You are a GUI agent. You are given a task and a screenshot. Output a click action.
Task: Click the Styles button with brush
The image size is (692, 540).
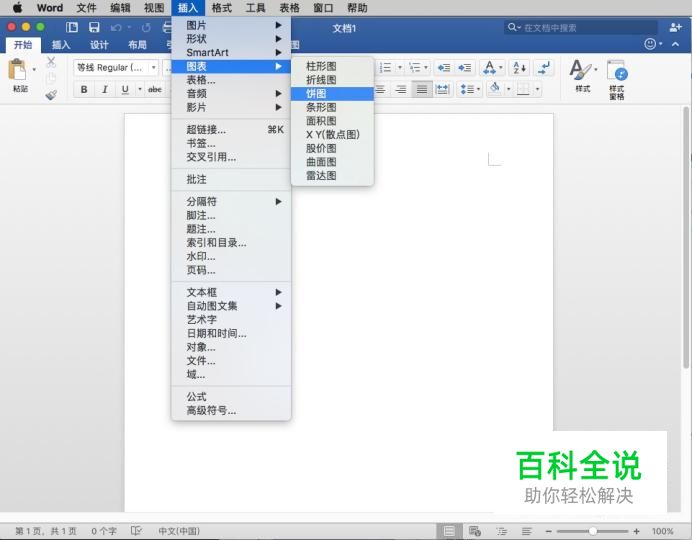click(582, 75)
